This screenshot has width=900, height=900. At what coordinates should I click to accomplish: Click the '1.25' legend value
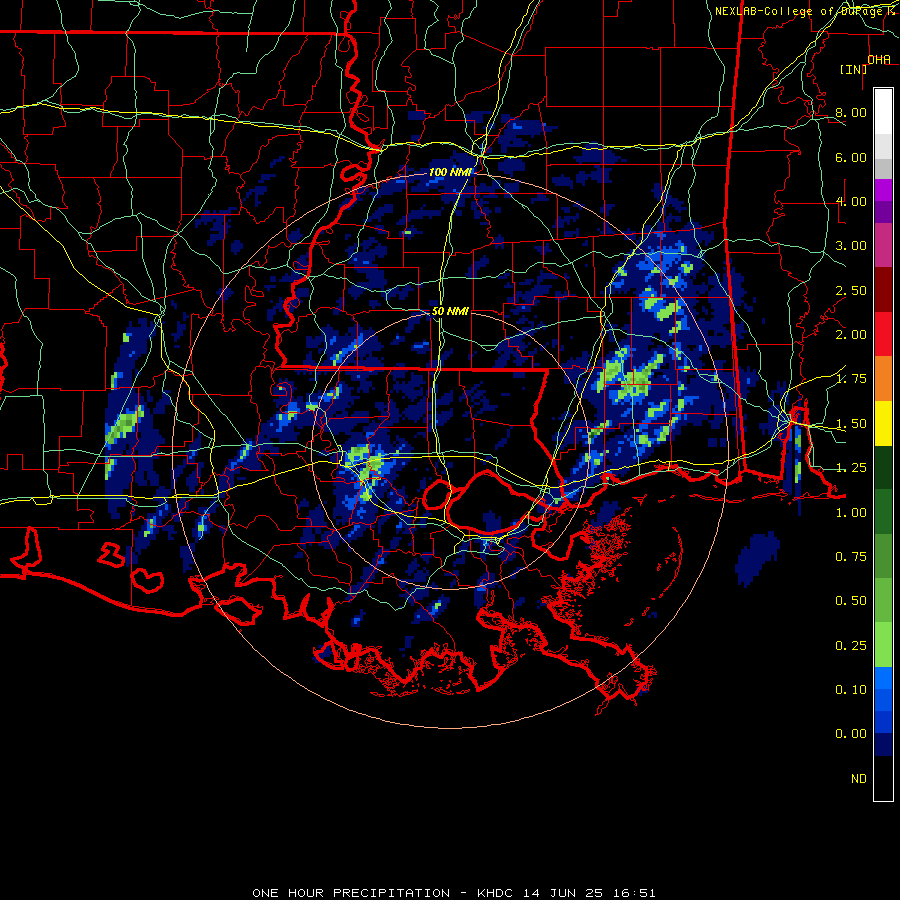pyautogui.click(x=851, y=468)
